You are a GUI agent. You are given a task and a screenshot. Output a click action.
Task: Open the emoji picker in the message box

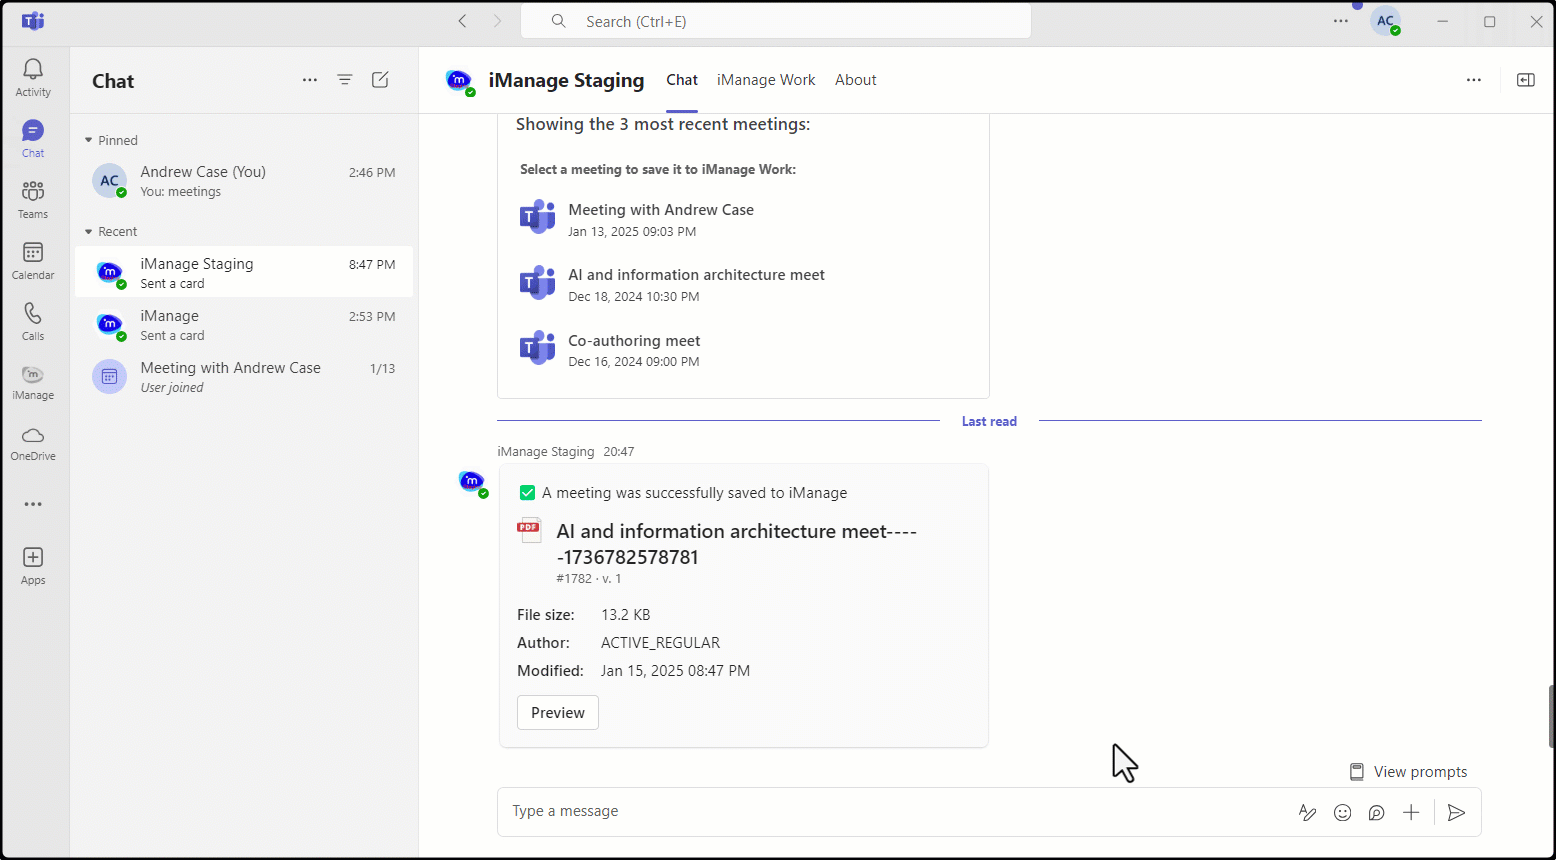tap(1342, 812)
